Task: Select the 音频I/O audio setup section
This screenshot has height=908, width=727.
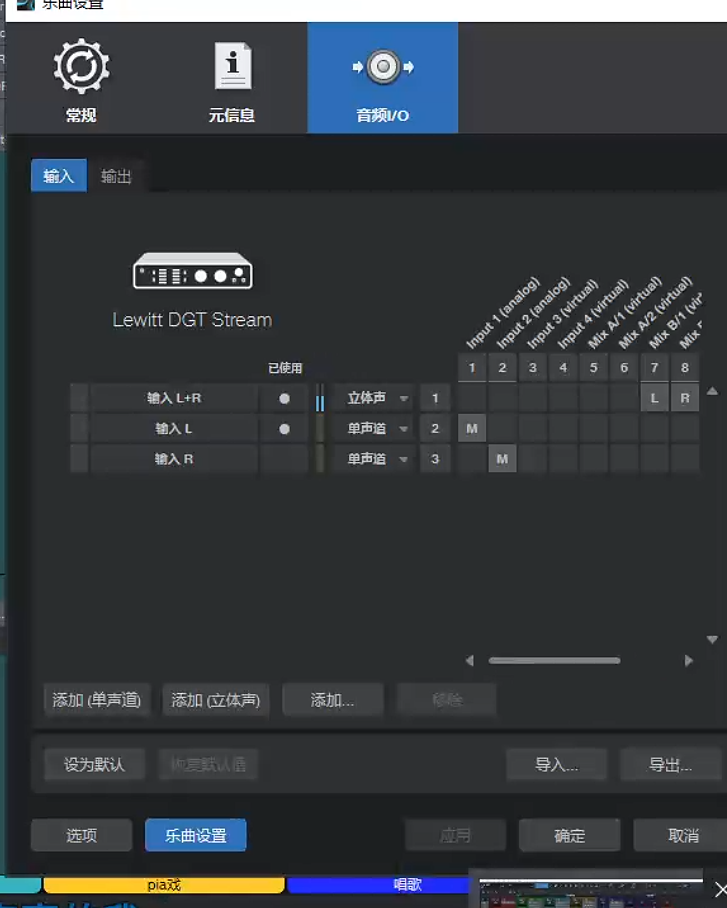Action: pyautogui.click(x=382, y=78)
